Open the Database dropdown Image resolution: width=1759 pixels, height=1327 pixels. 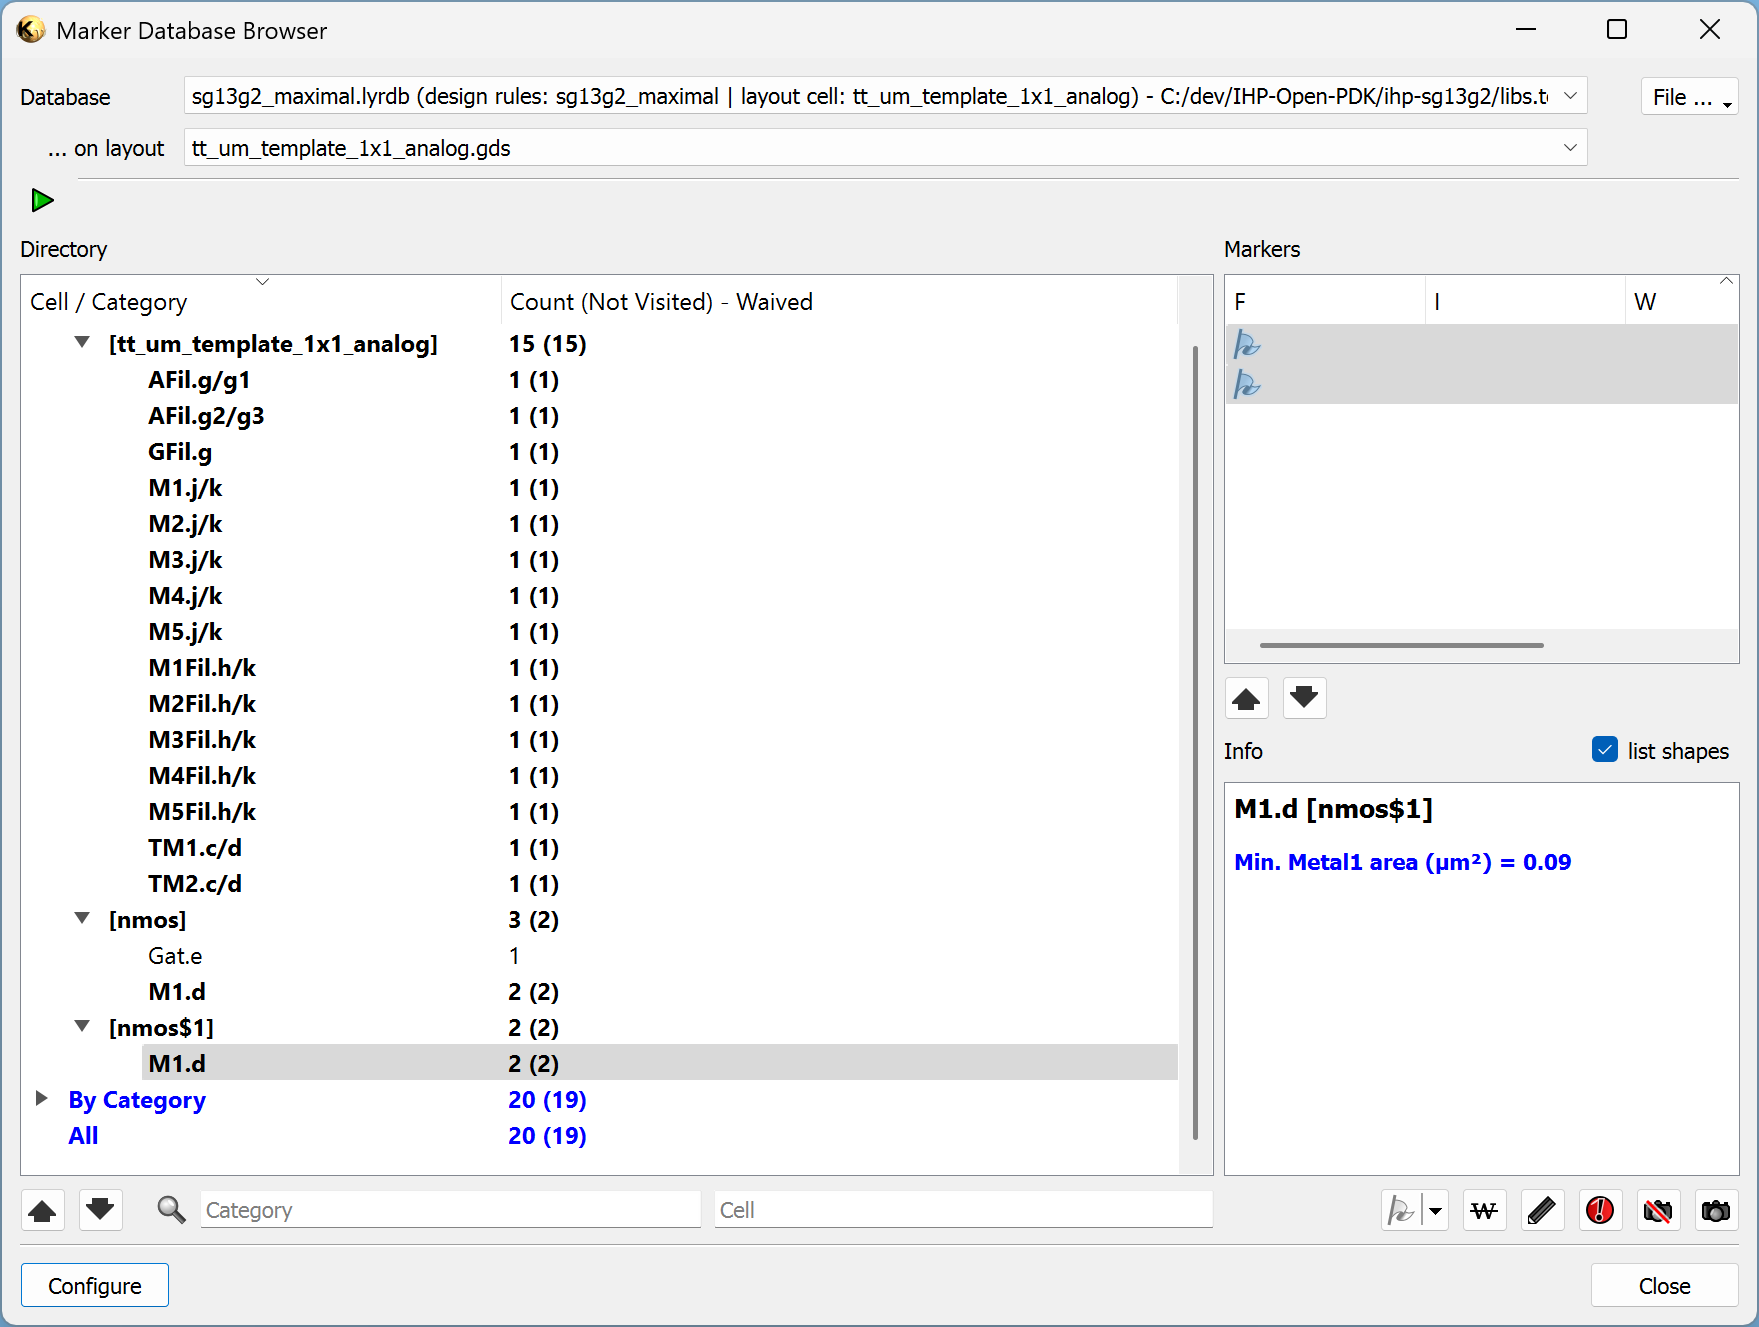click(885, 97)
